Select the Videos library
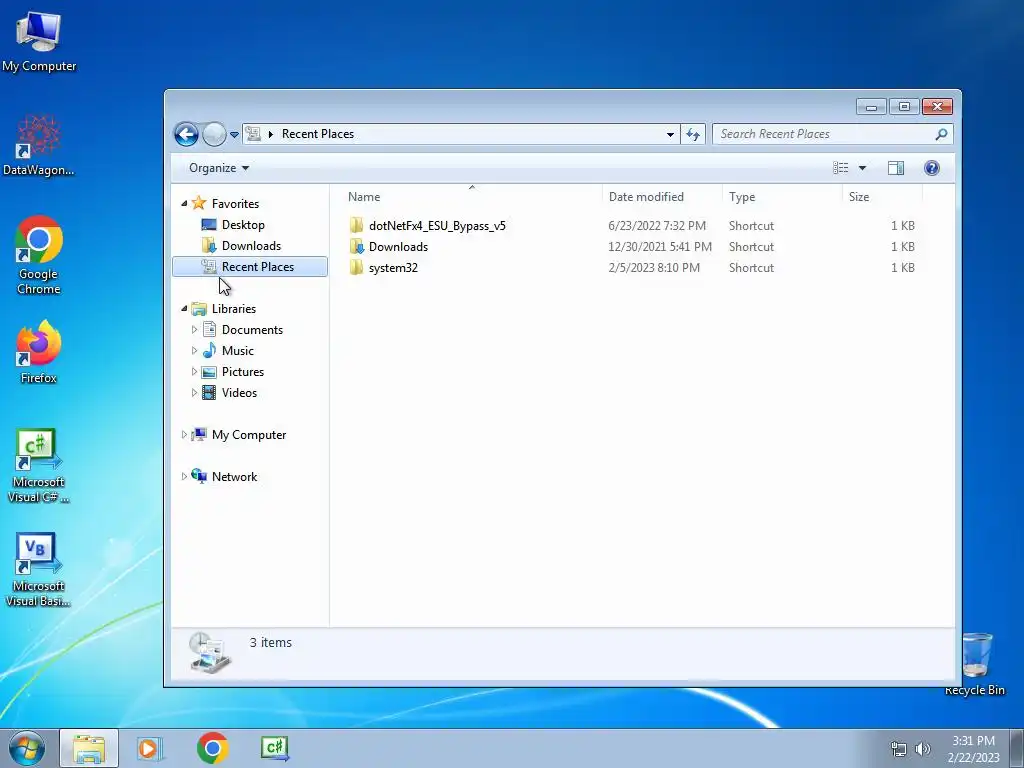Image resolution: width=1024 pixels, height=768 pixels. [239, 392]
